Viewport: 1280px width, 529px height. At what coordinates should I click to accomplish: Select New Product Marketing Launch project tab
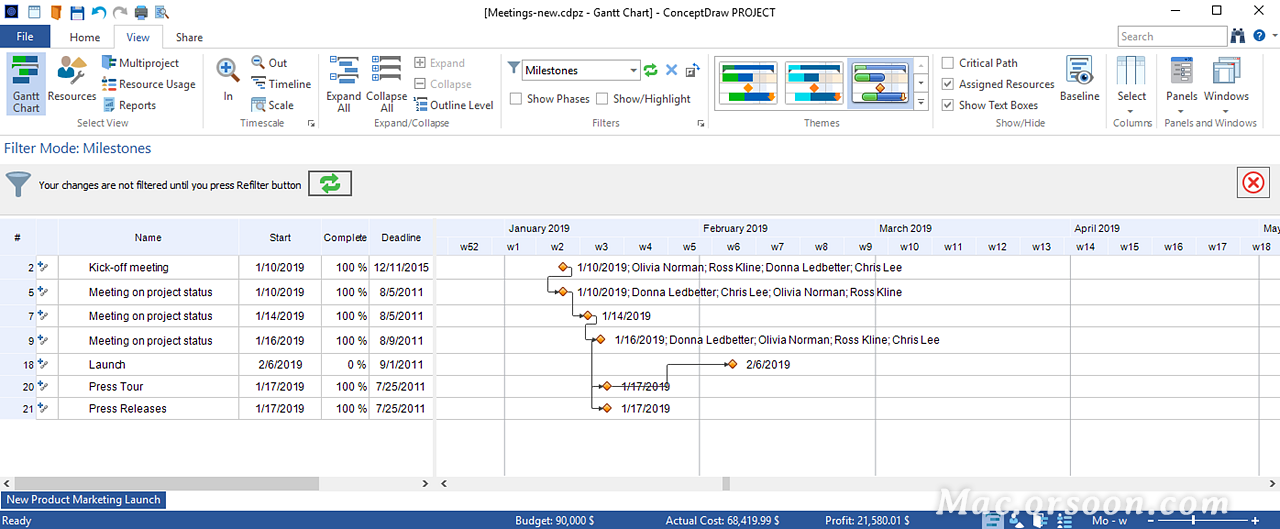(83, 500)
